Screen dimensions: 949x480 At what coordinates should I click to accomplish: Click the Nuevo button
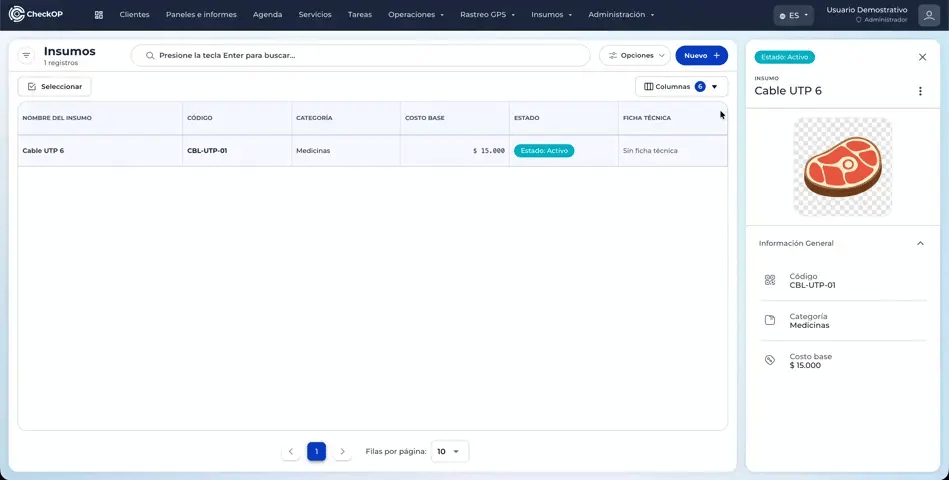click(x=701, y=56)
